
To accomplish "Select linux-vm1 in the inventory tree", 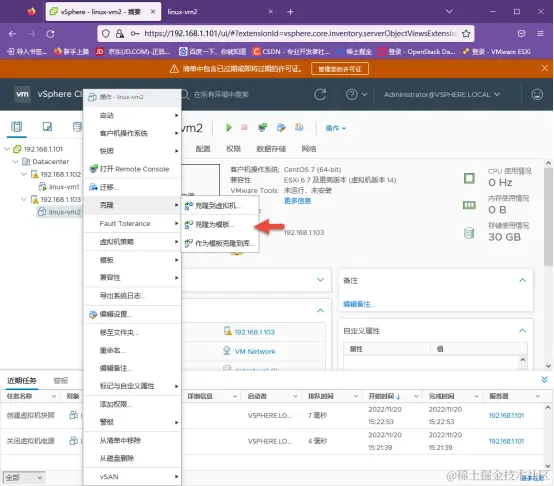I will (64, 186).
